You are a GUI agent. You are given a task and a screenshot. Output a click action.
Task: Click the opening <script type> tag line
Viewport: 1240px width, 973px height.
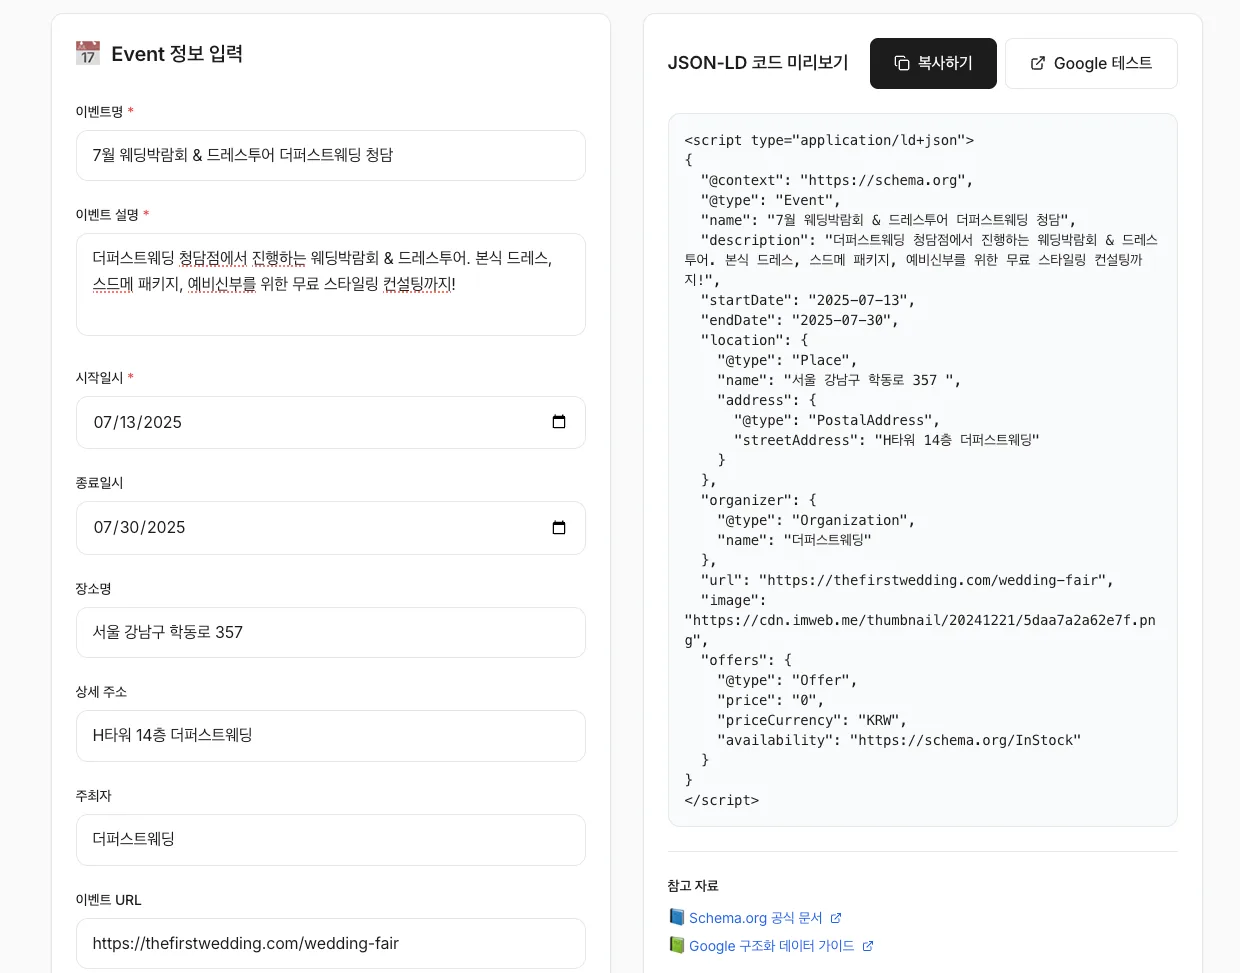coord(829,140)
